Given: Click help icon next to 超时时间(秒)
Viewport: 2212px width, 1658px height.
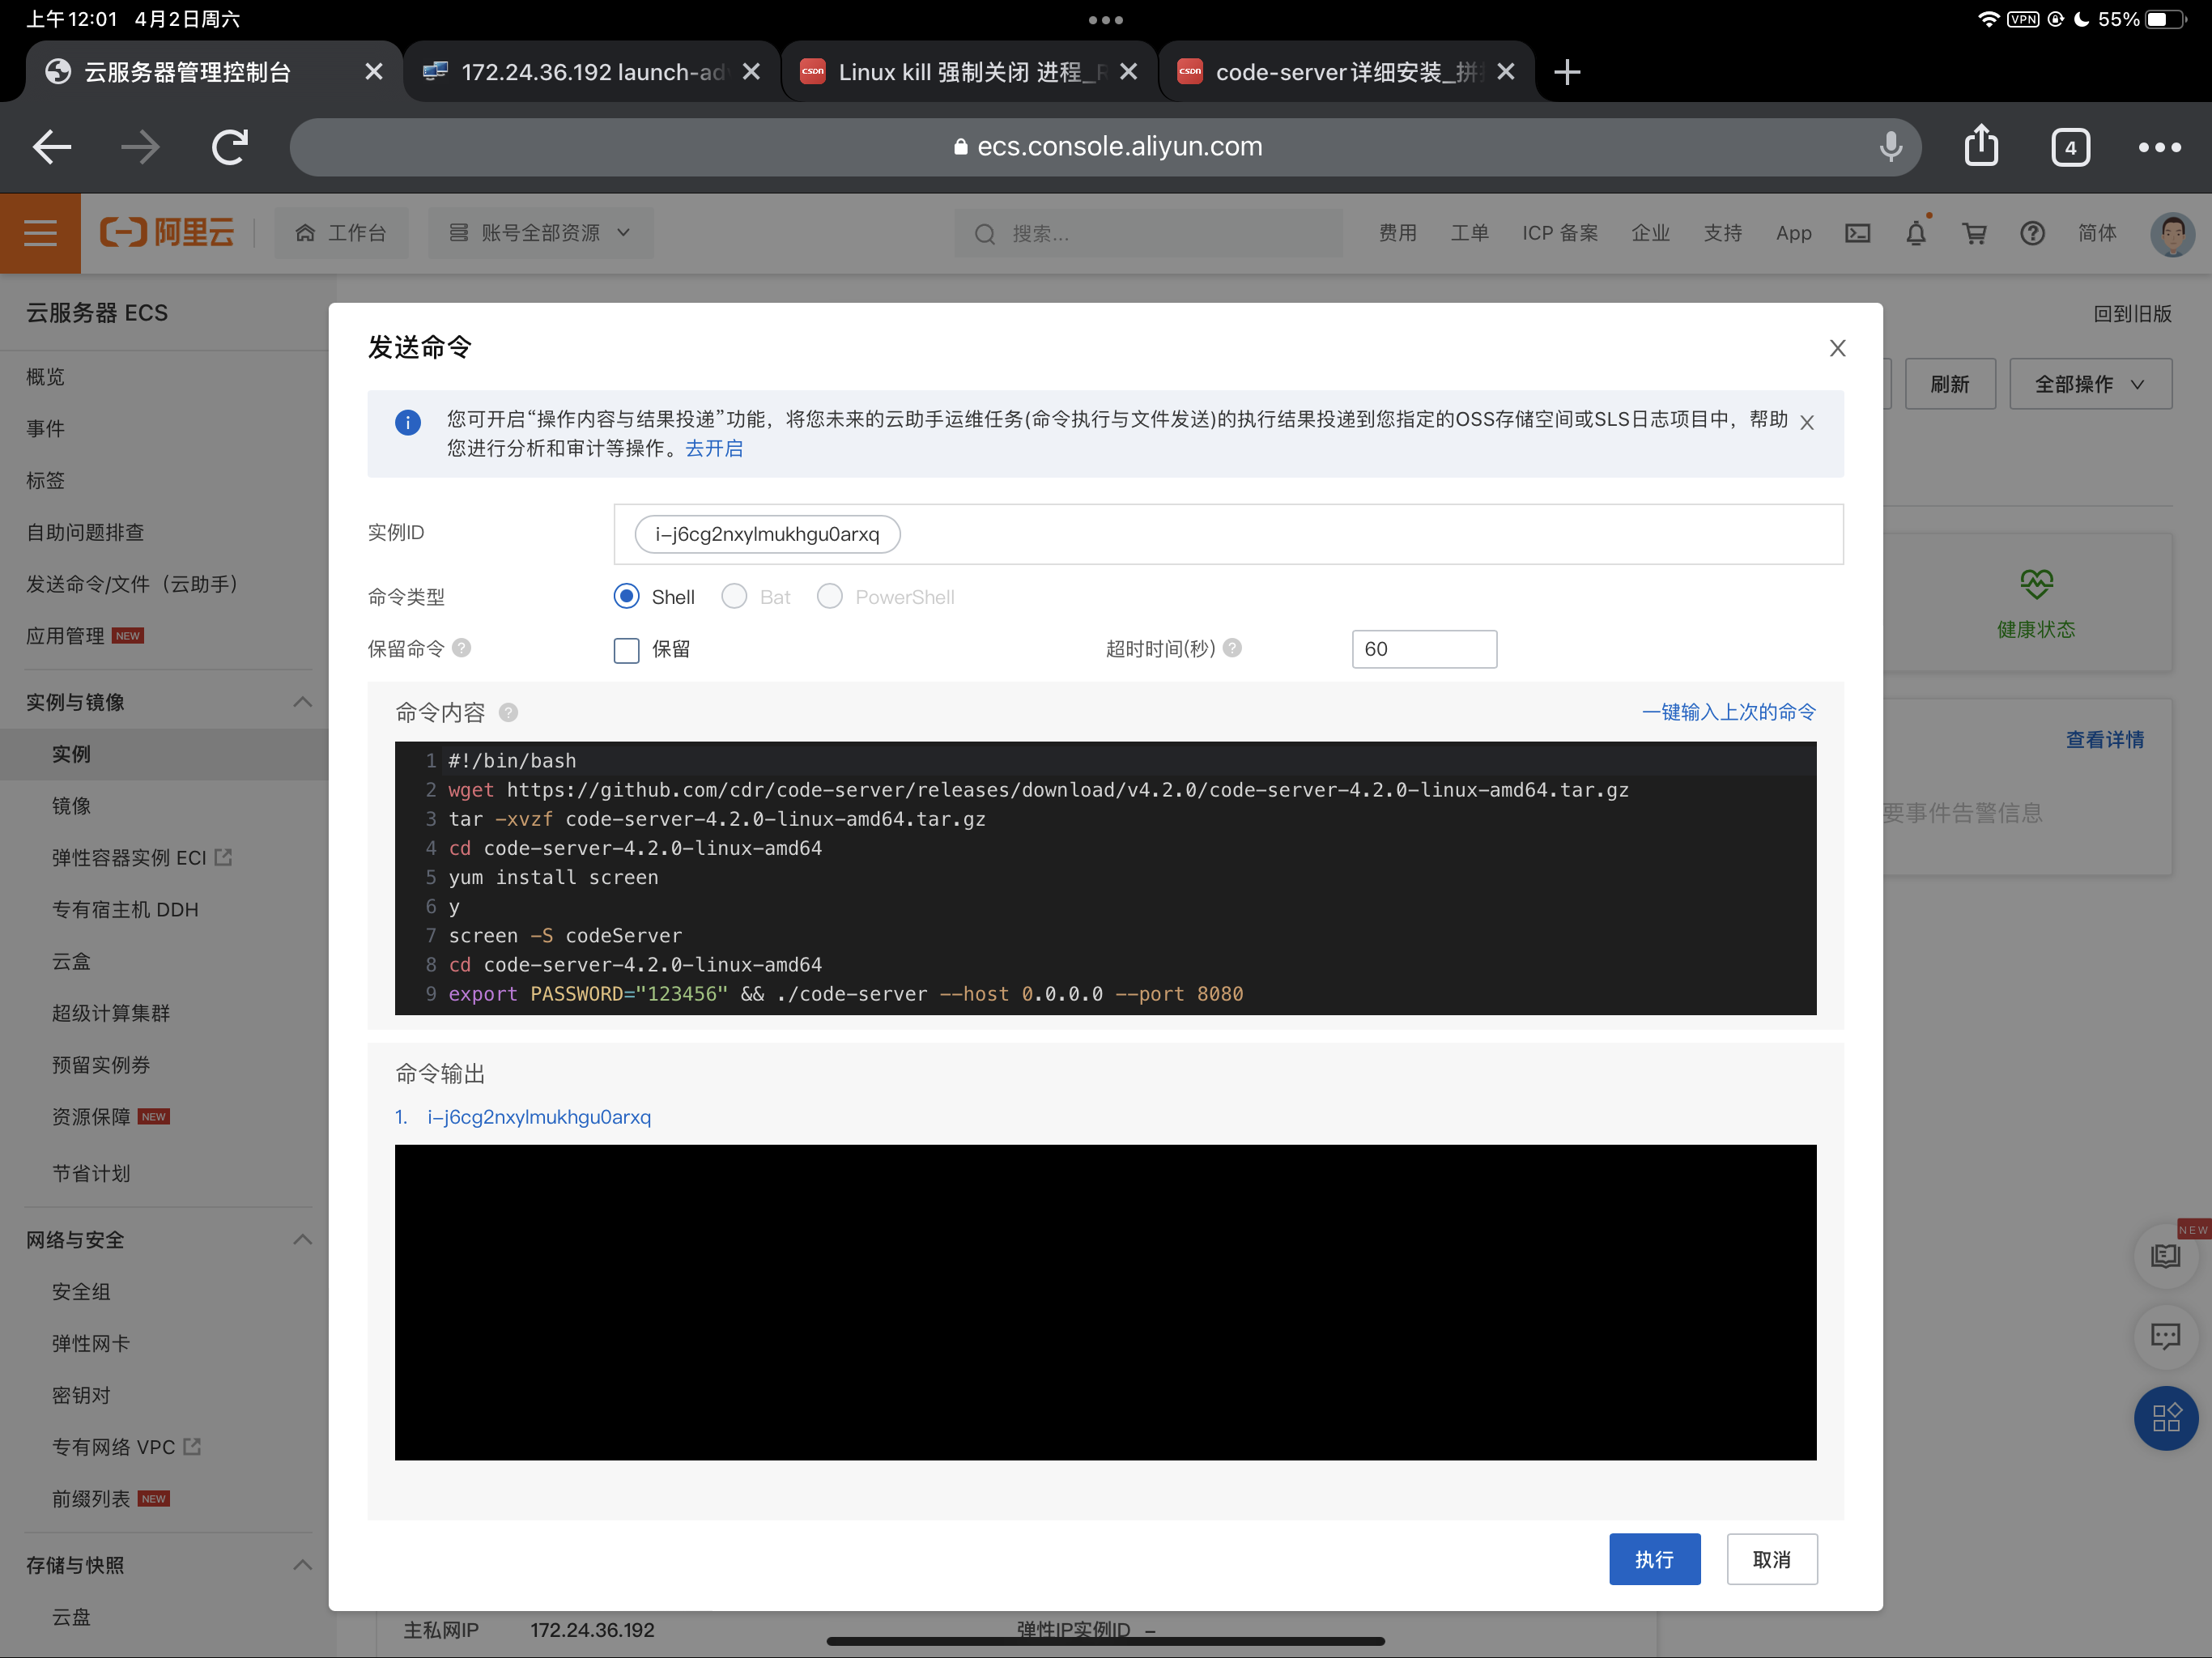Looking at the screenshot, I should 1232,648.
